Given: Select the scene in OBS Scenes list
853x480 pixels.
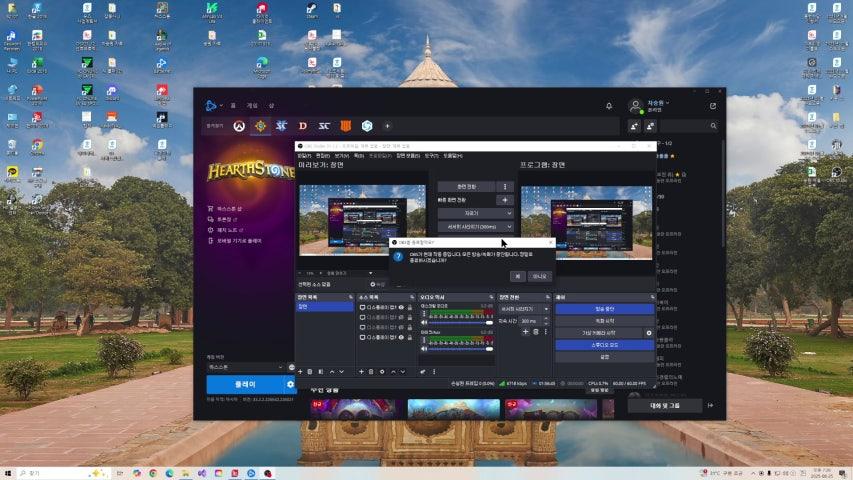Looking at the screenshot, I should pyautogui.click(x=325, y=307).
